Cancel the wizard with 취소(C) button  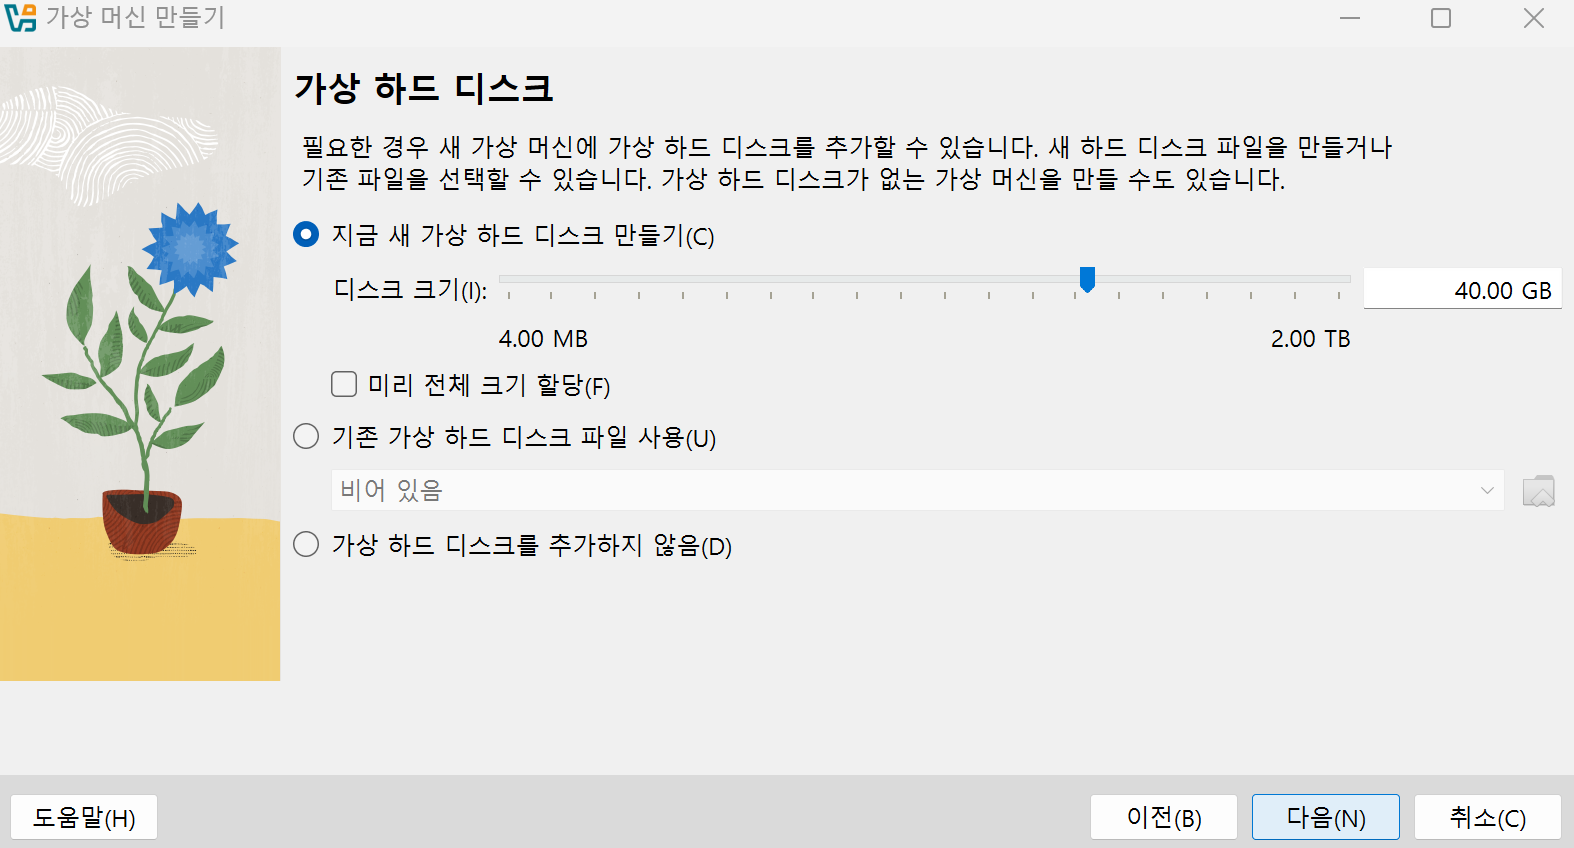click(1488, 818)
